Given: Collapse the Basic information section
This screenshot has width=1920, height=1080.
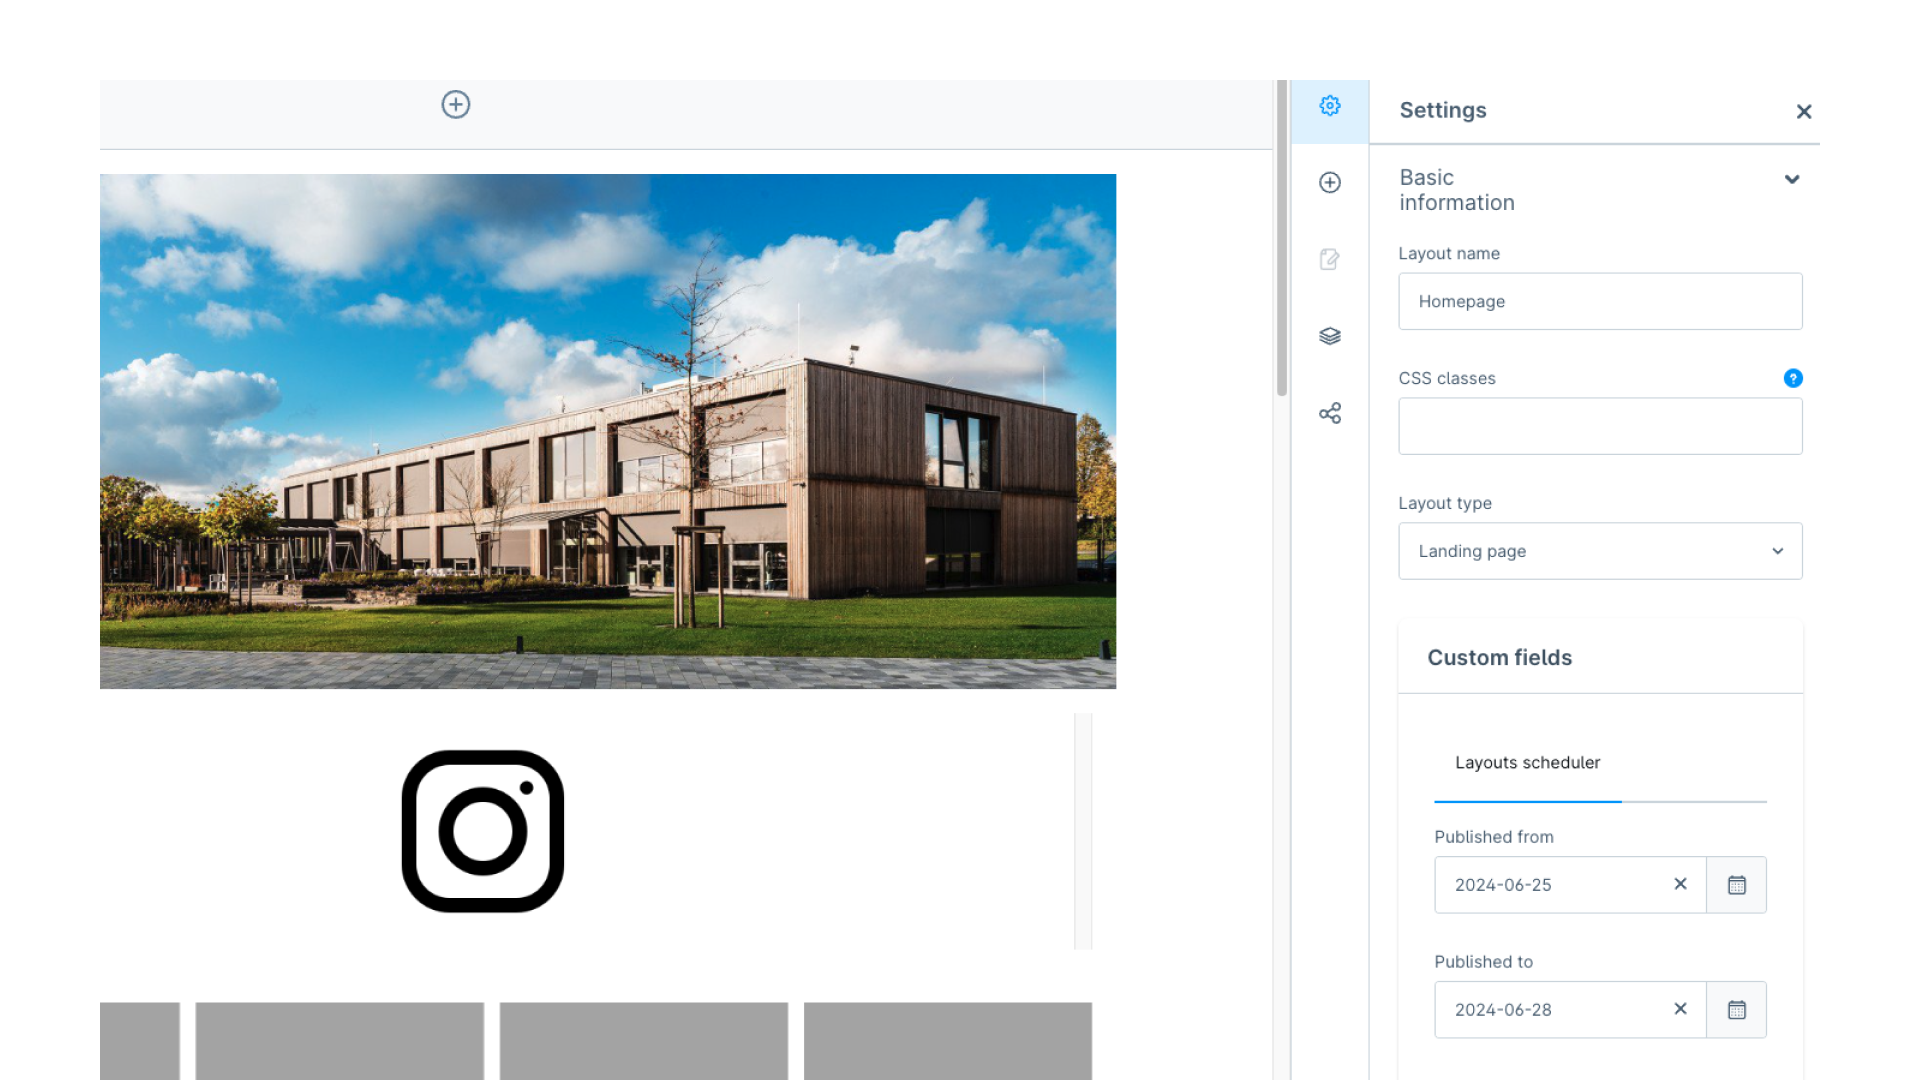Looking at the screenshot, I should pyautogui.click(x=1791, y=180).
